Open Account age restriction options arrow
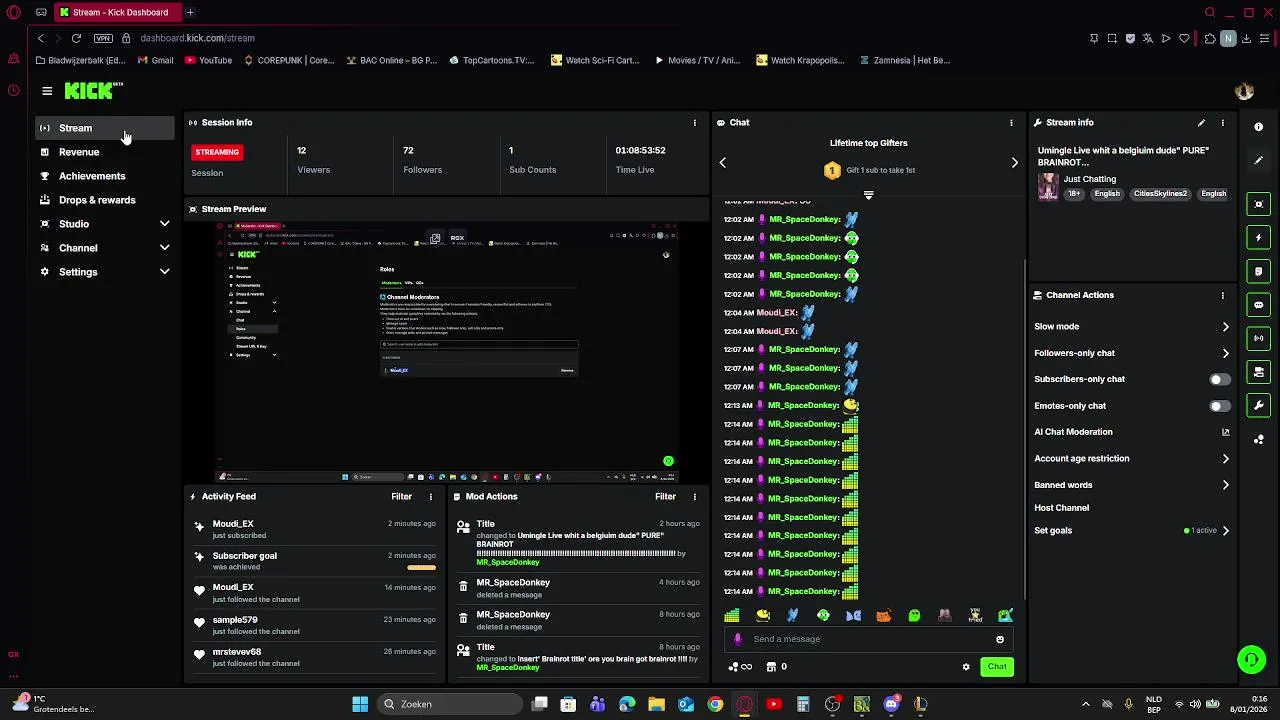 pos(1226,459)
